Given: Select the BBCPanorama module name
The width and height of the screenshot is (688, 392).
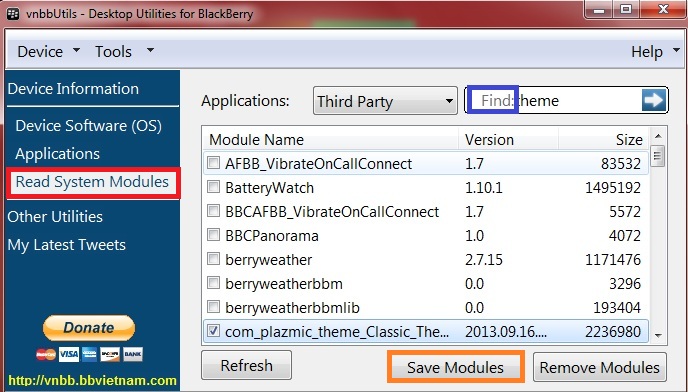Looking at the screenshot, I should [x=272, y=236].
